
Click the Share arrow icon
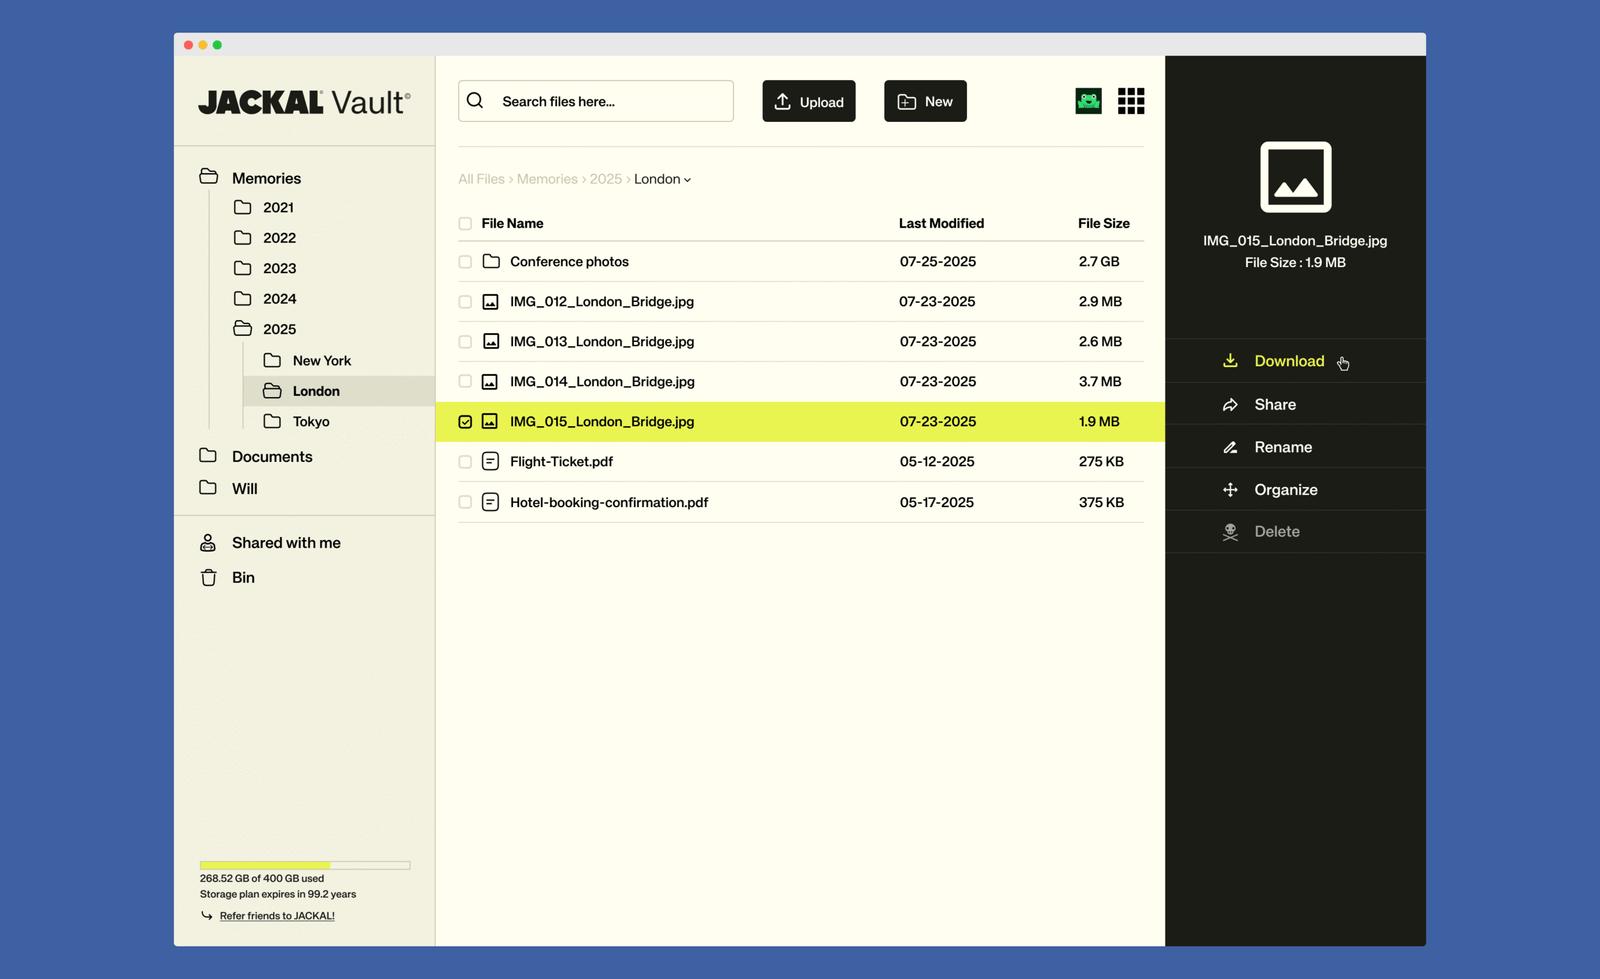pyautogui.click(x=1230, y=405)
